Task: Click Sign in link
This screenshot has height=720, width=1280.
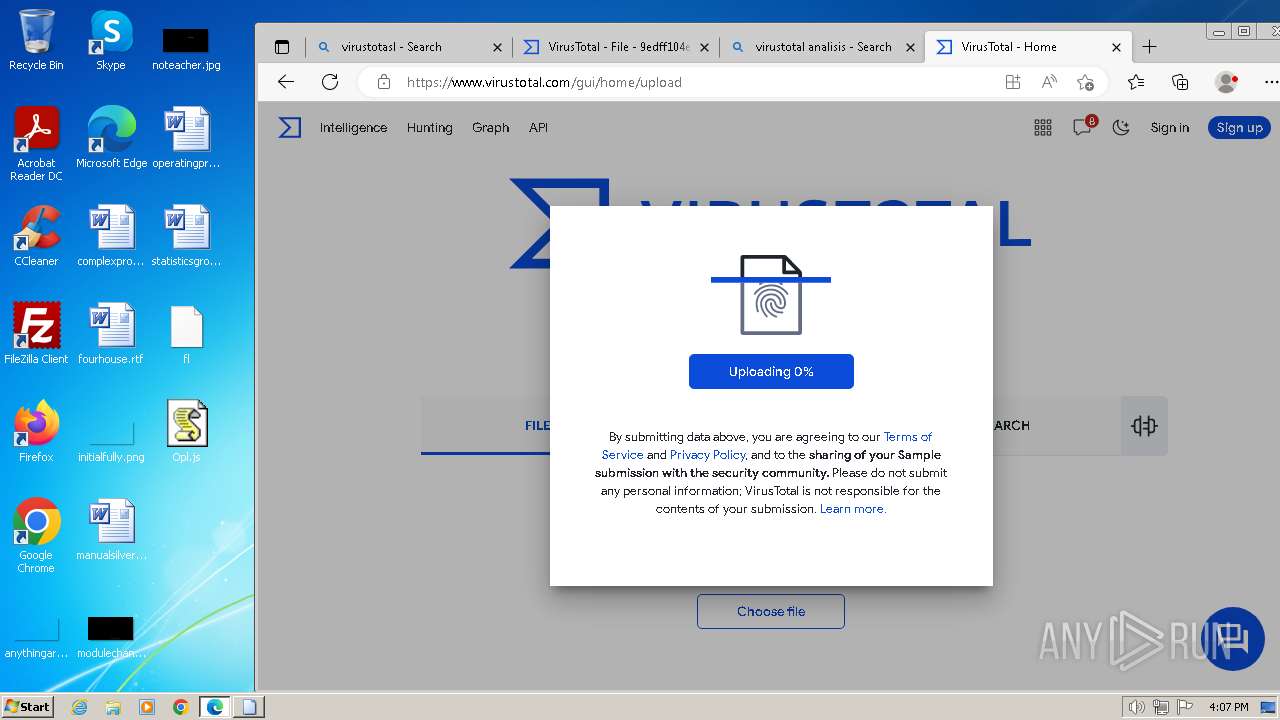Action: point(1170,127)
